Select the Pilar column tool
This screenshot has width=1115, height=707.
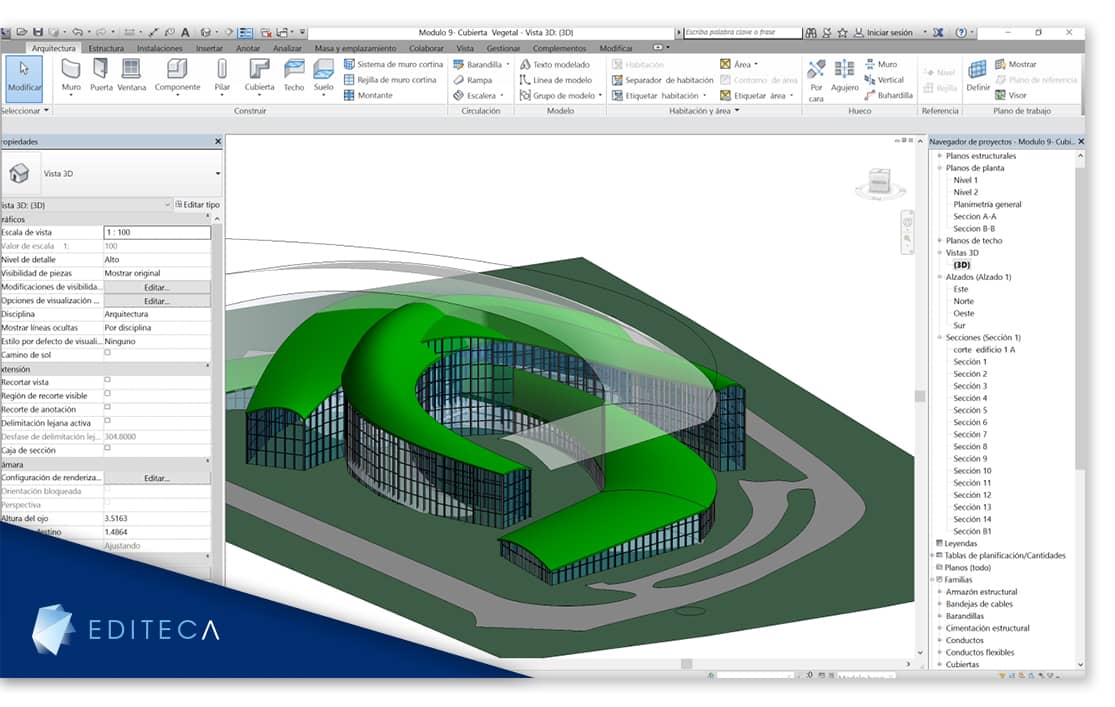click(222, 76)
